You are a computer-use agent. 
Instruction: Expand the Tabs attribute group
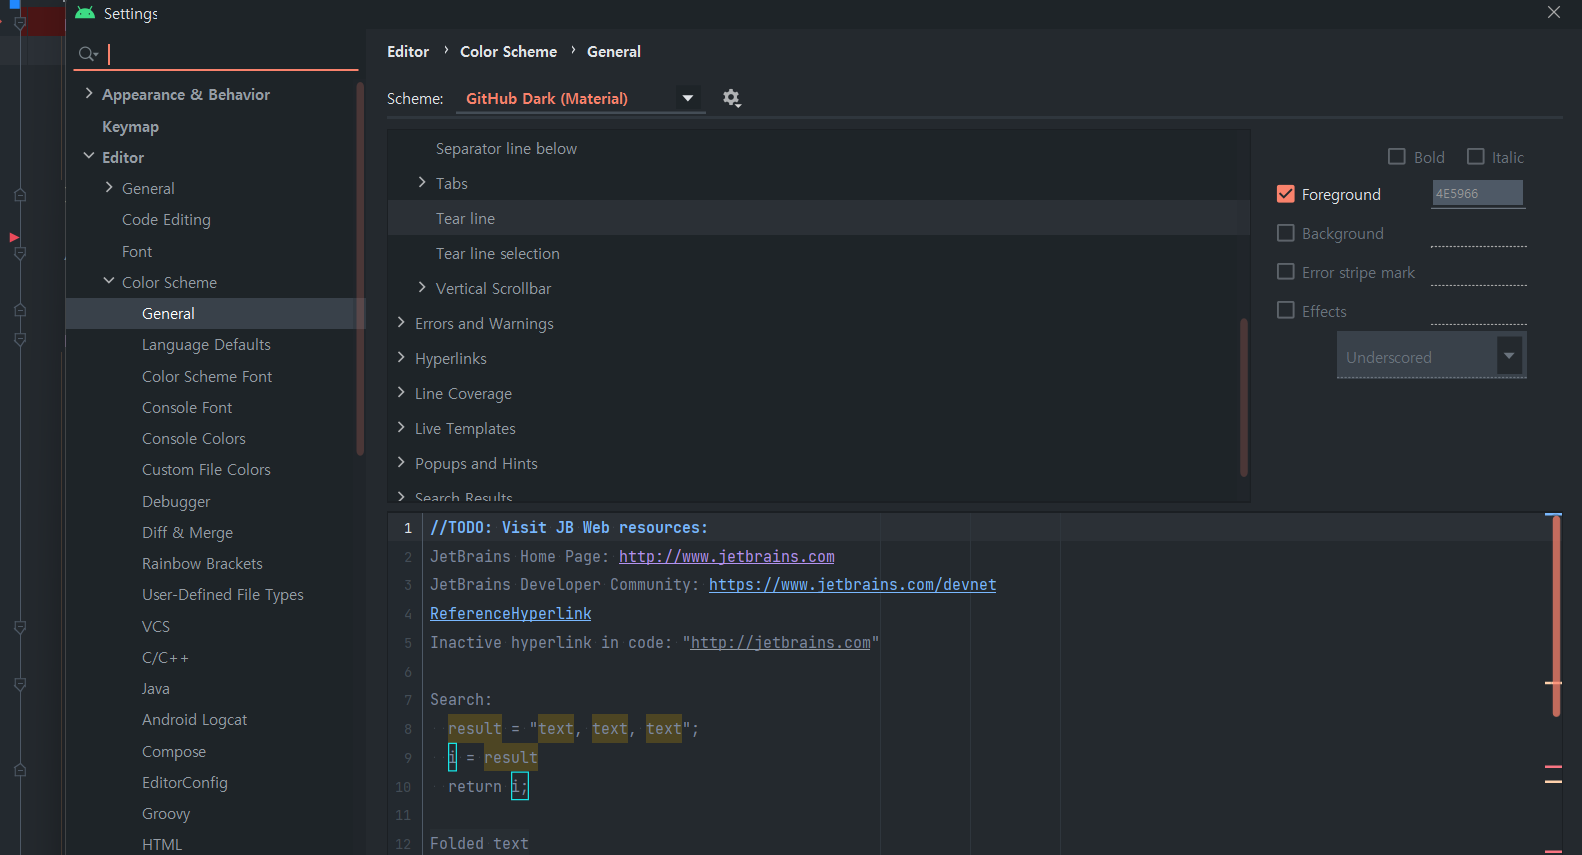422,182
